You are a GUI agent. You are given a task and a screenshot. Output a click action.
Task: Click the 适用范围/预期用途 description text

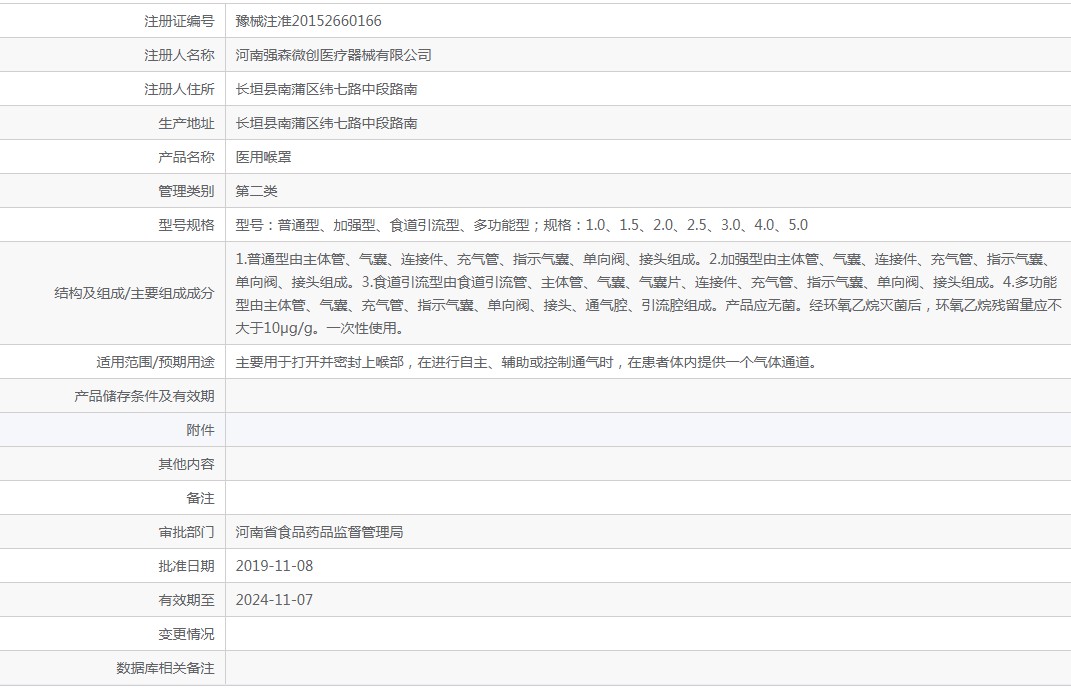(x=526, y=362)
